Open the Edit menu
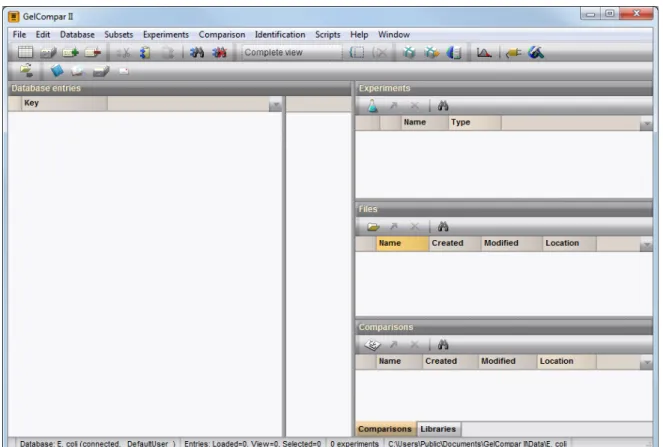The image size is (663, 447). 43,35
